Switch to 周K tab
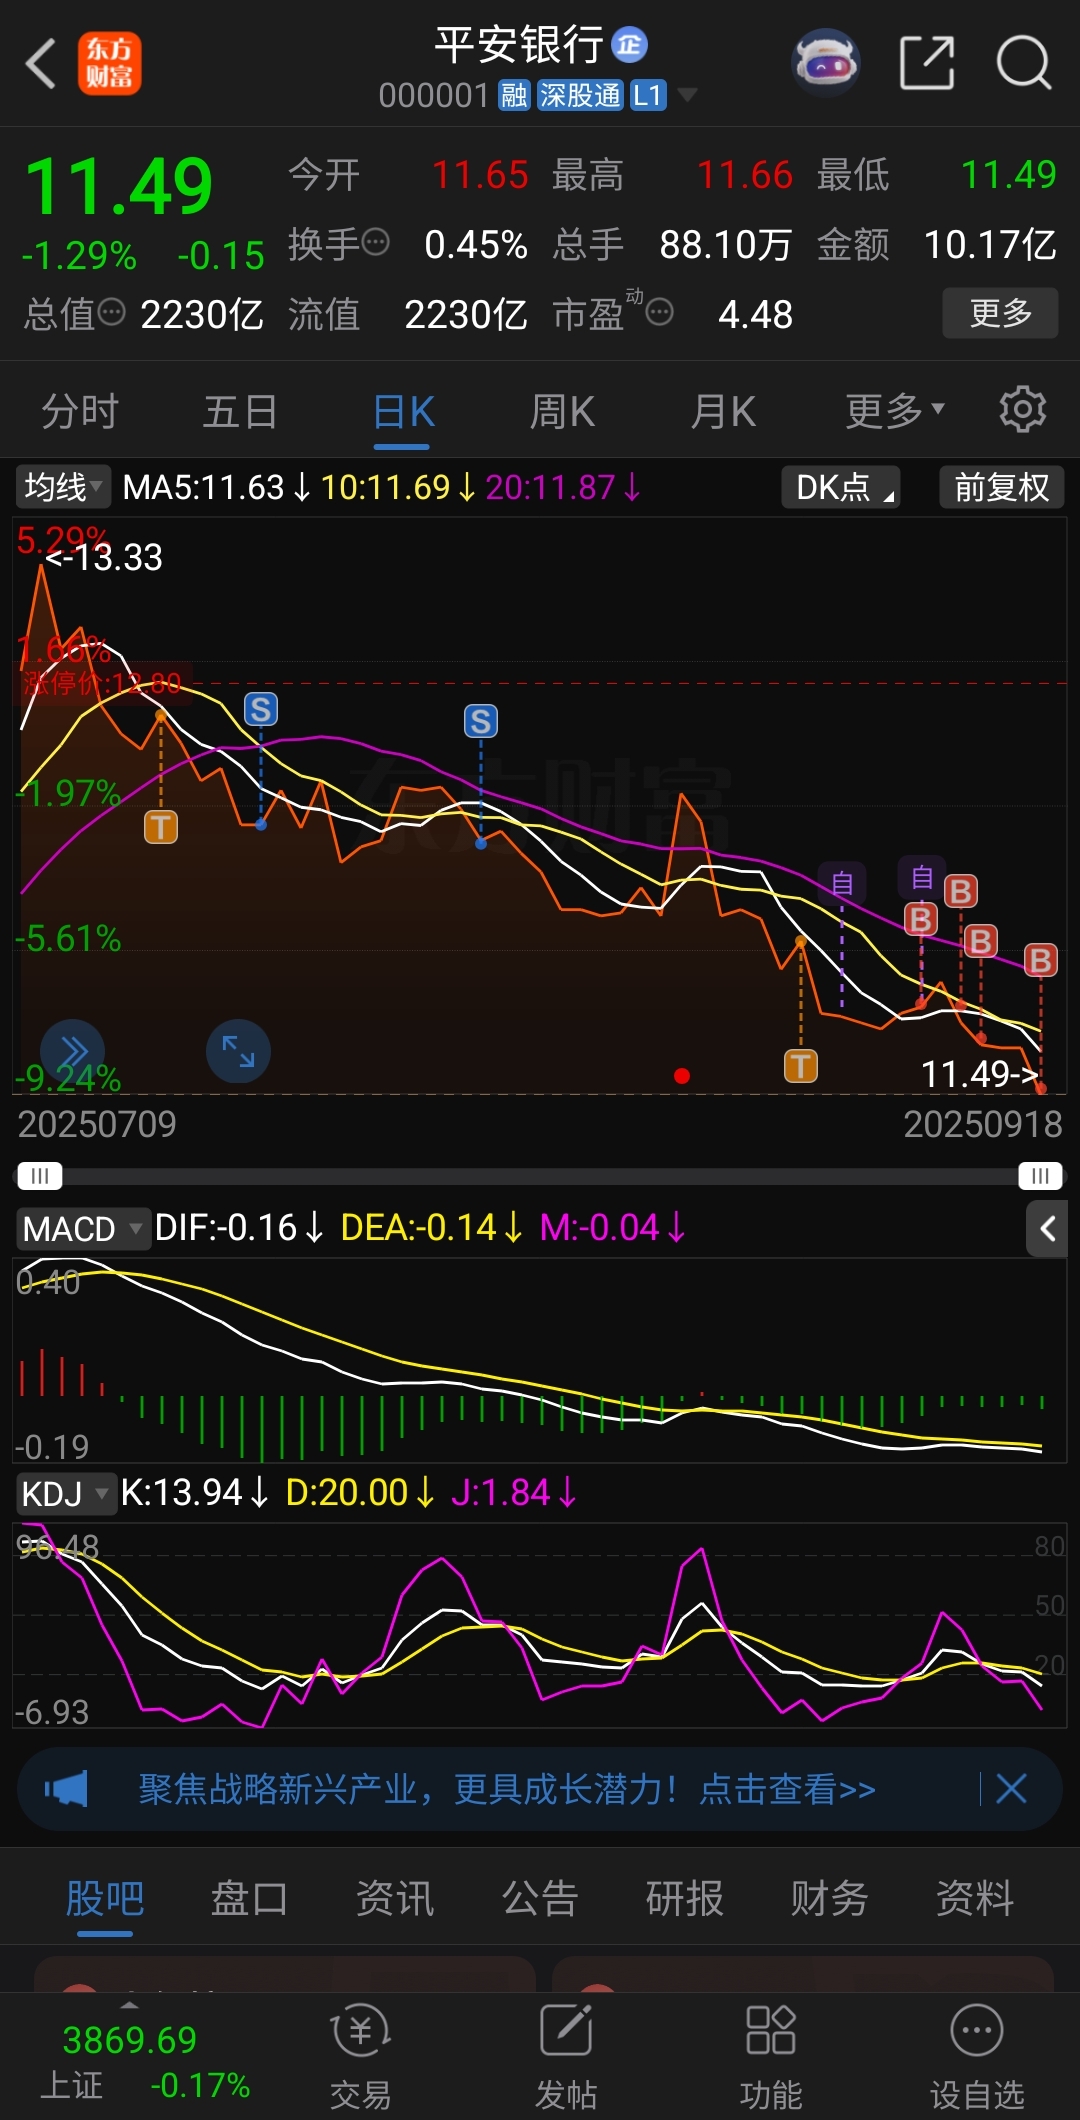This screenshot has height=2120, width=1080. pos(562,411)
